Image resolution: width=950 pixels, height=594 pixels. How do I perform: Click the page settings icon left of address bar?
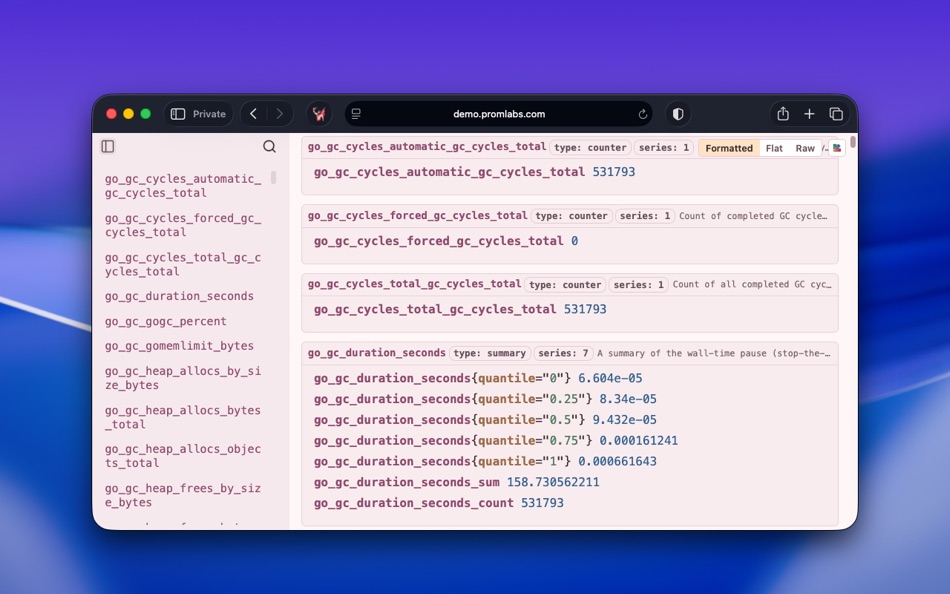pyautogui.click(x=354, y=114)
